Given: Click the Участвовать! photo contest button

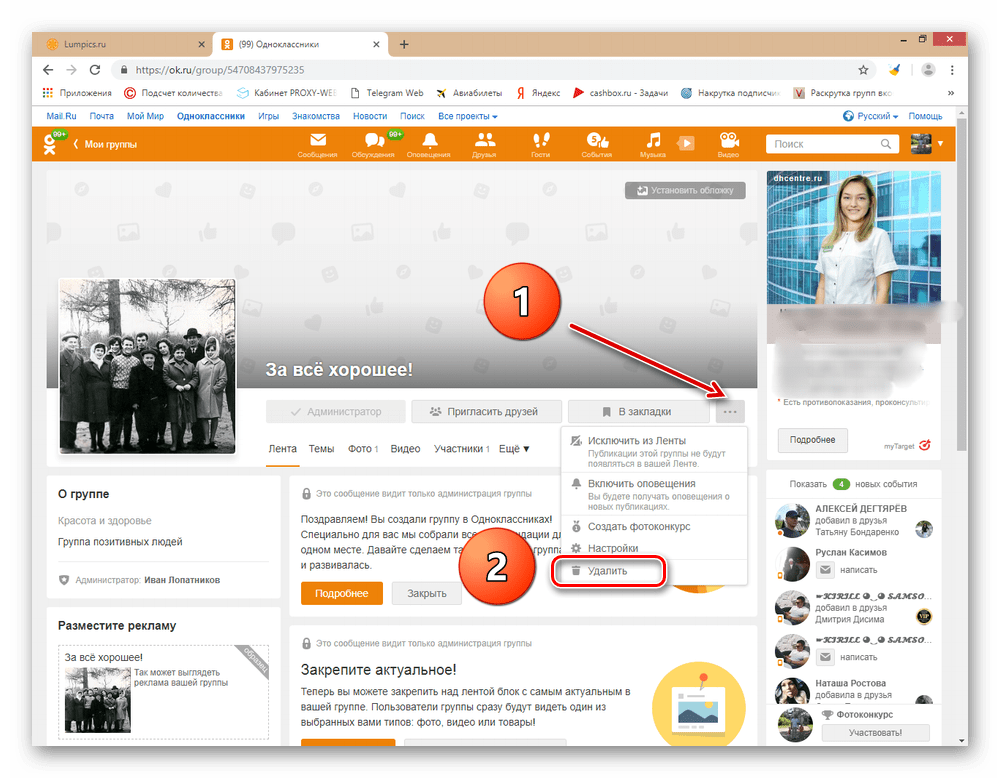Looking at the screenshot, I should (875, 733).
